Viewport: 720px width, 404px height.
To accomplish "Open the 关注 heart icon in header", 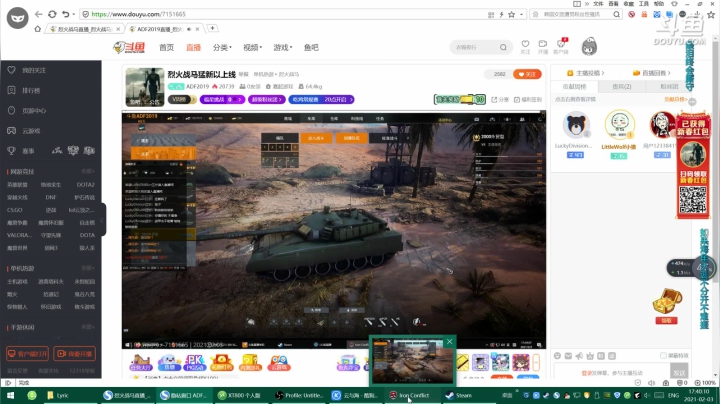I will point(525,44).
